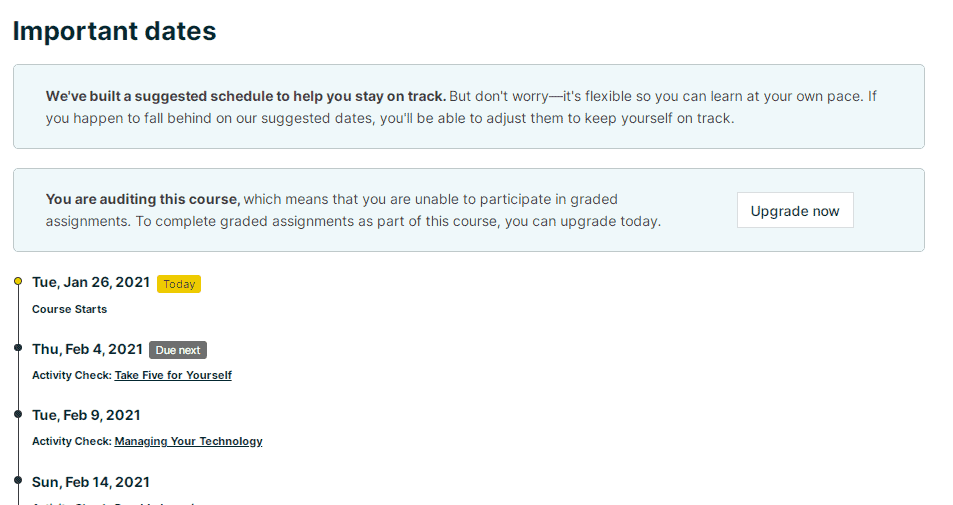The height and width of the screenshot is (505, 953).
Task: Click the Tue, Feb 9, 2021 date heading
Action: tap(86, 415)
